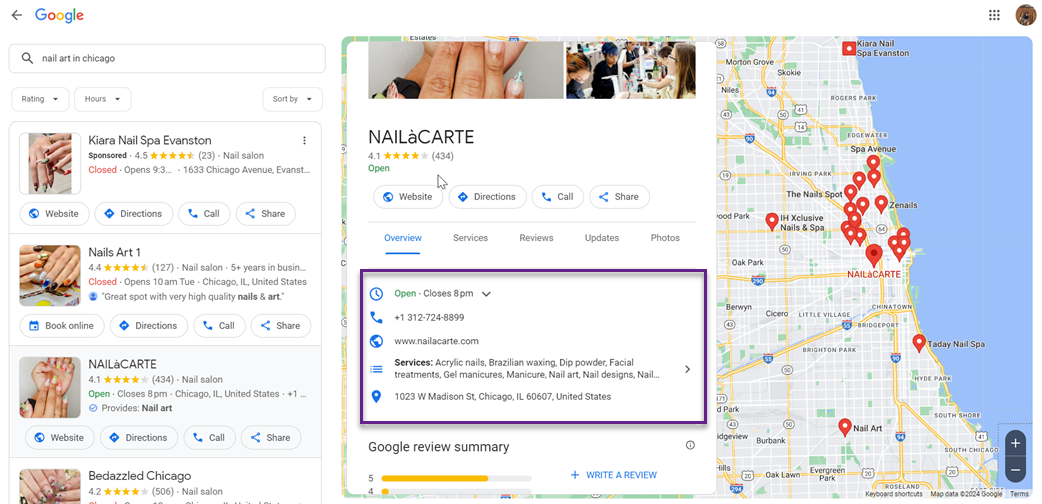This screenshot has height=504, width=1042.
Task: Open www.nailacarte.com link
Action: [x=437, y=341]
